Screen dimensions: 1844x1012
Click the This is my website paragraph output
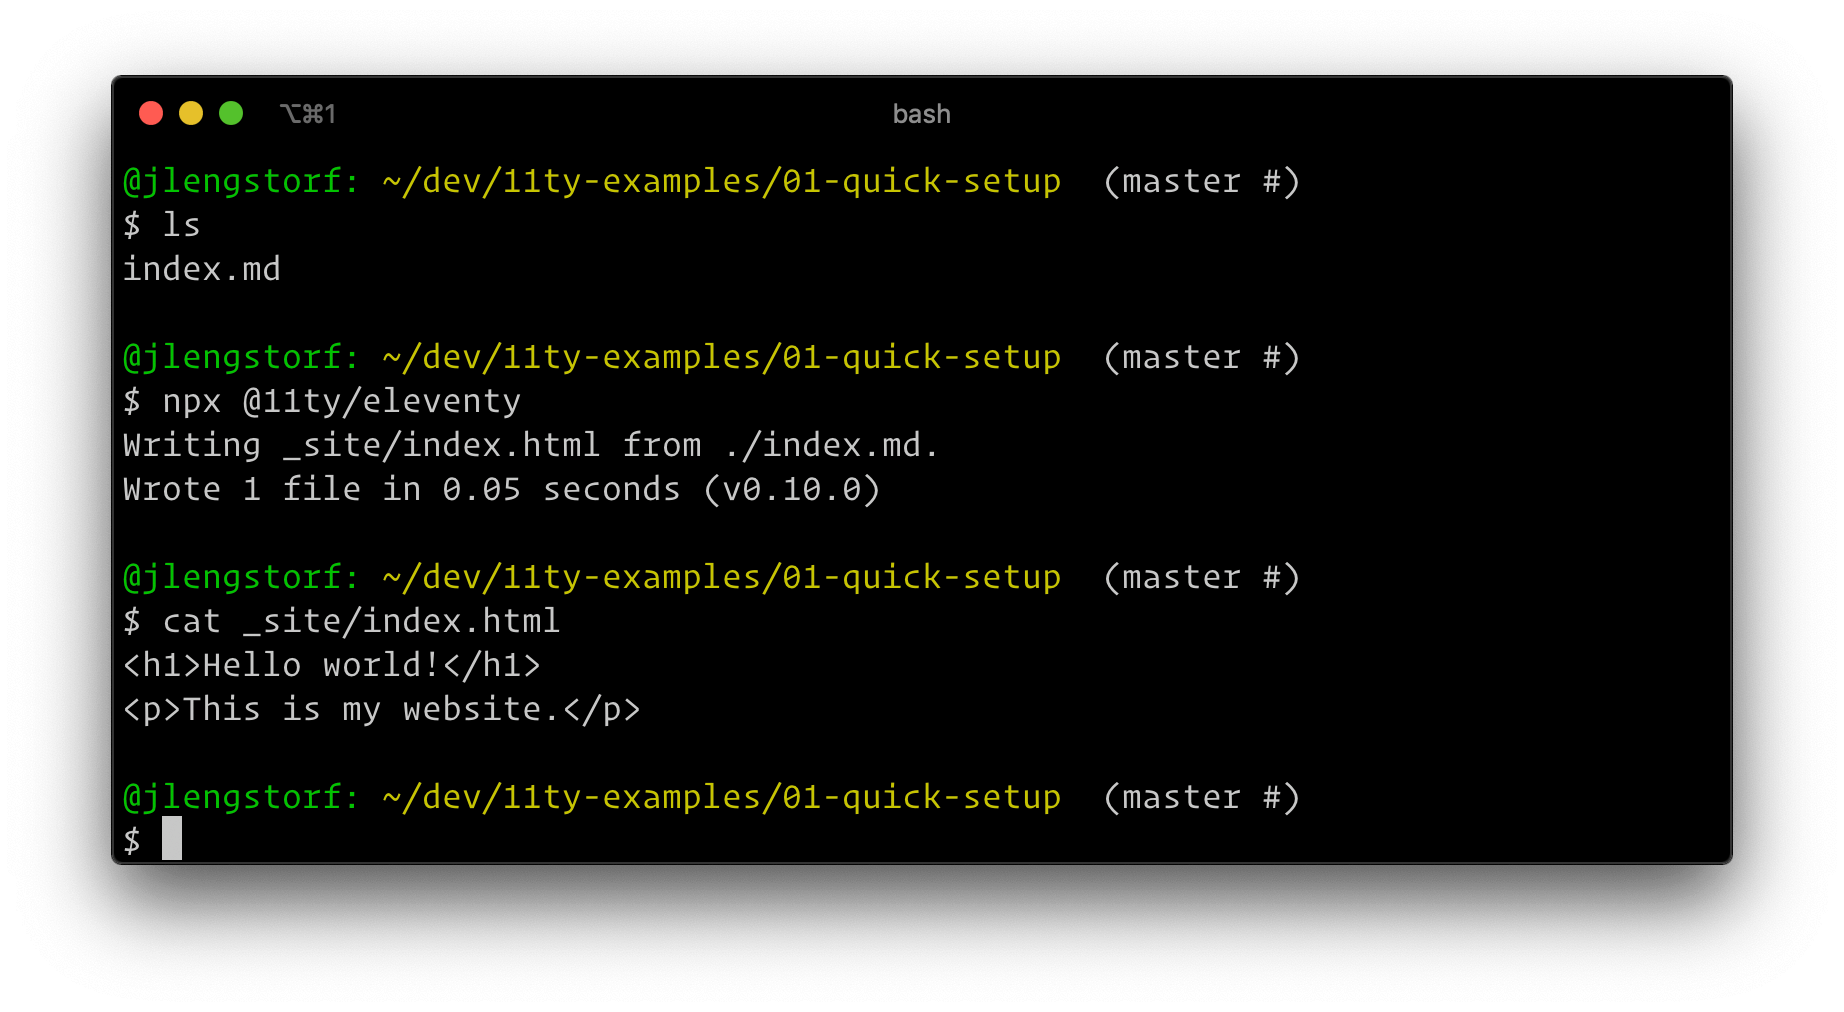click(x=380, y=708)
